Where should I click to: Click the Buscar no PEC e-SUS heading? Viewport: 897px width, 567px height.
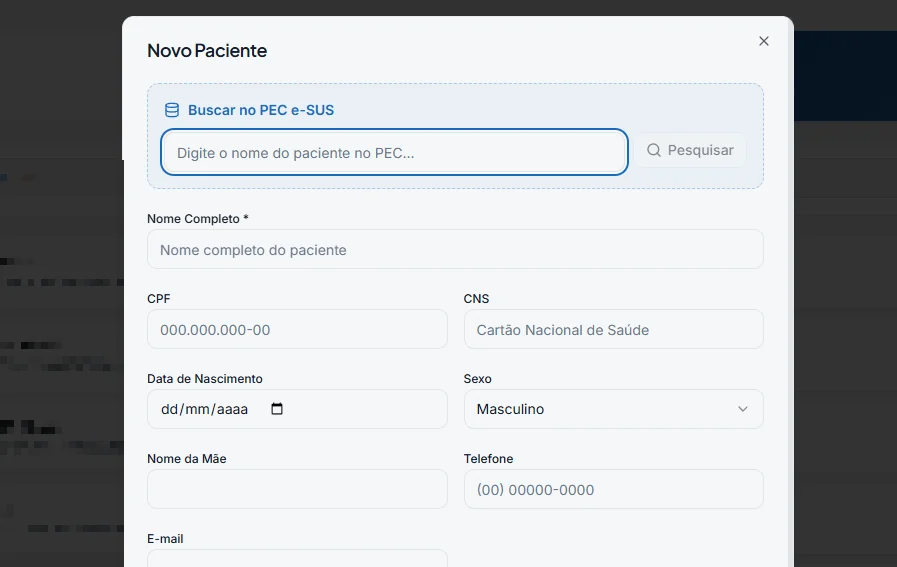[261, 110]
